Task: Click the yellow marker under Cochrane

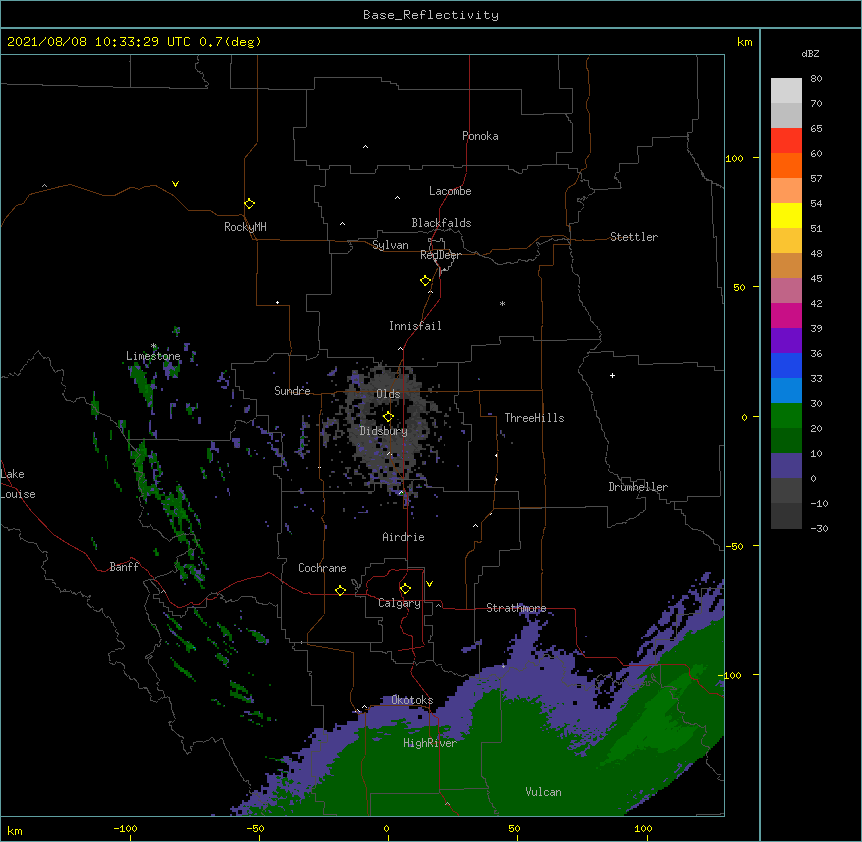Action: tap(340, 590)
